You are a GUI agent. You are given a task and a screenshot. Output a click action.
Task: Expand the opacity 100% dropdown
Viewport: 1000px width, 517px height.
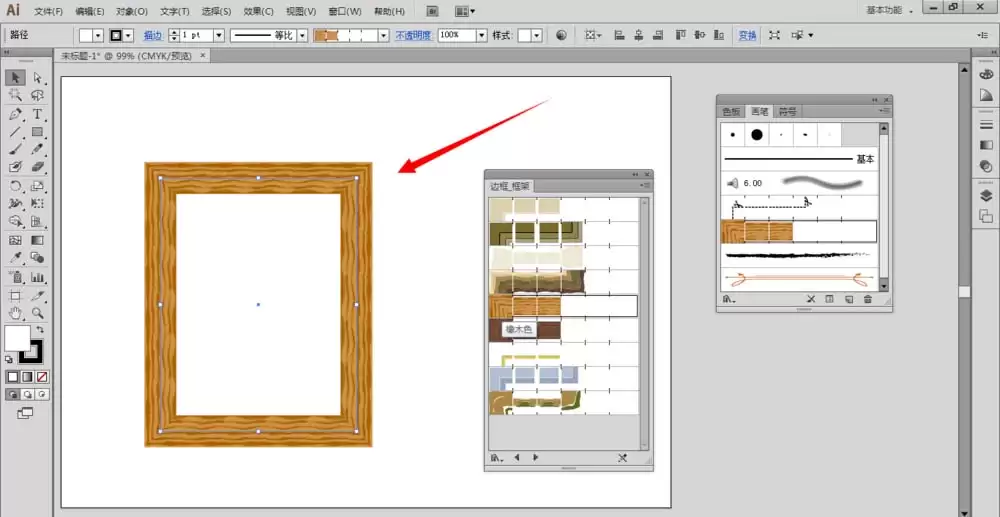tap(482, 36)
